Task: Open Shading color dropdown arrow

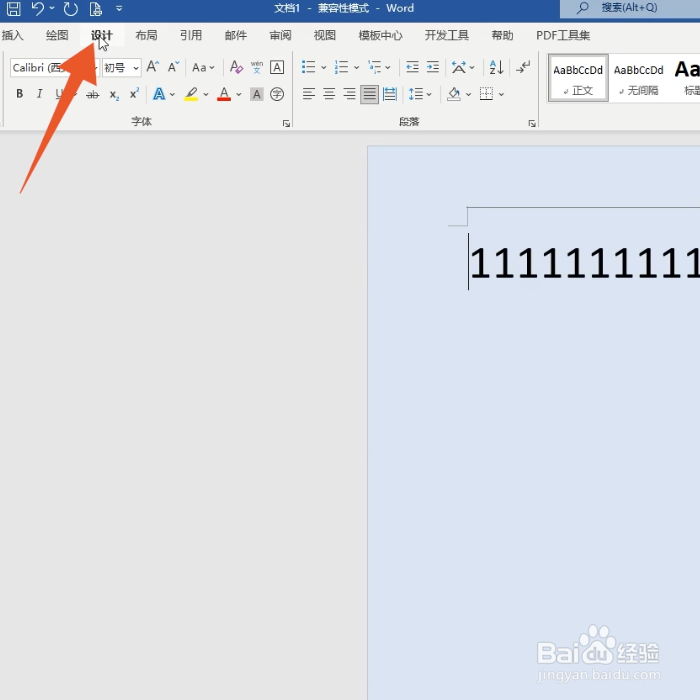Action: [x=468, y=94]
